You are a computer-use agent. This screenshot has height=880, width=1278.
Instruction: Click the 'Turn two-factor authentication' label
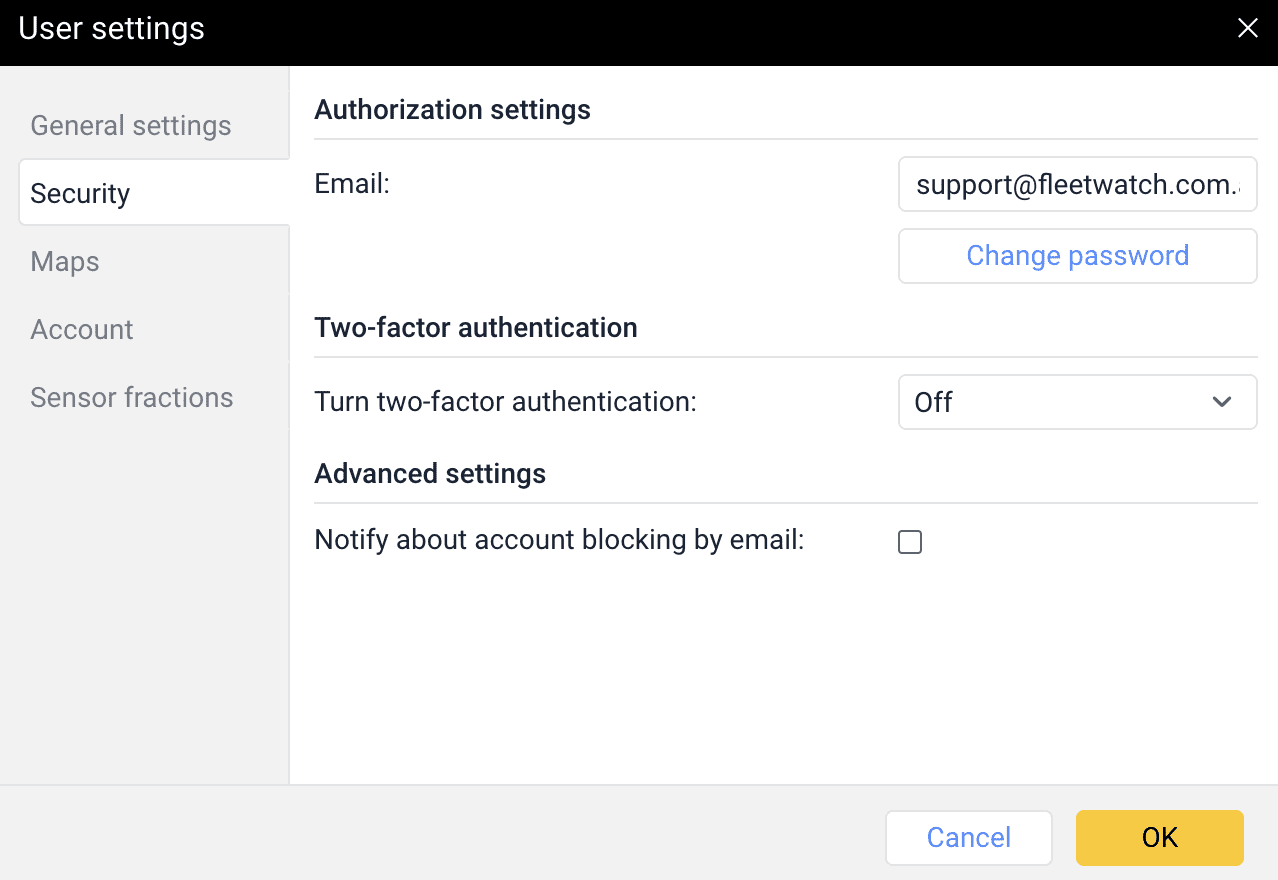pyautogui.click(x=505, y=402)
